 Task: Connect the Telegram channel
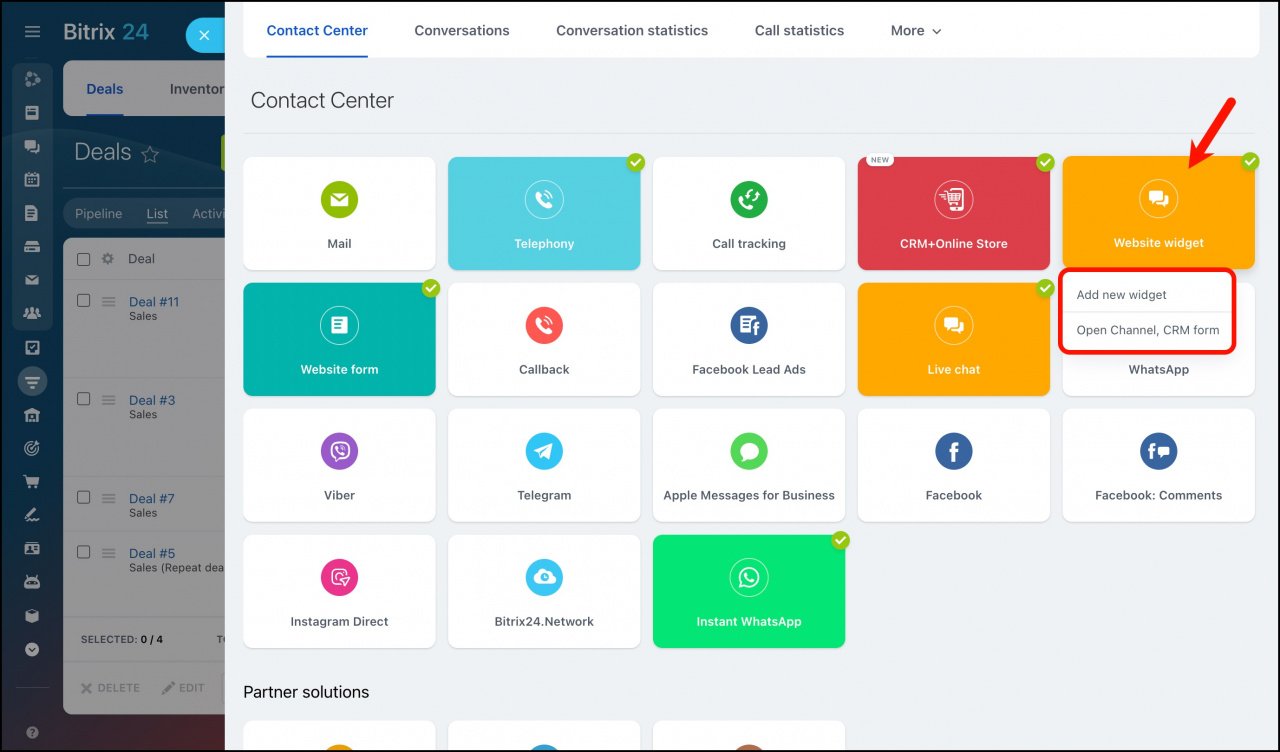pyautogui.click(x=544, y=465)
